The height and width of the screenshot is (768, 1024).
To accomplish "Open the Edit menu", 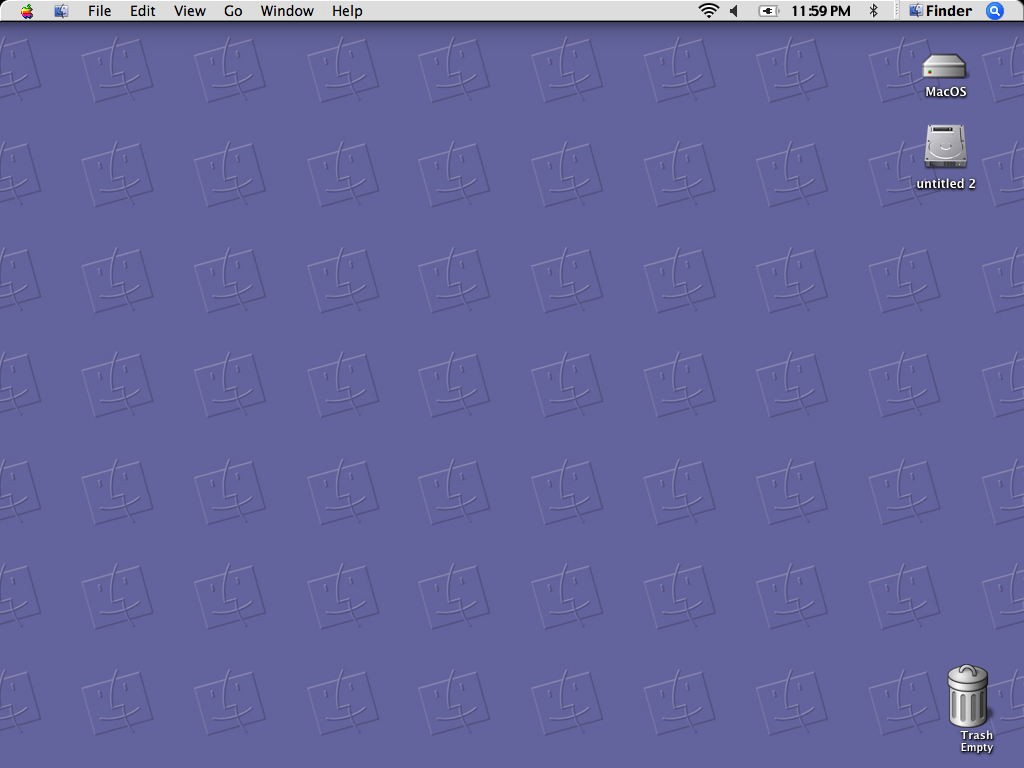I will tap(142, 11).
